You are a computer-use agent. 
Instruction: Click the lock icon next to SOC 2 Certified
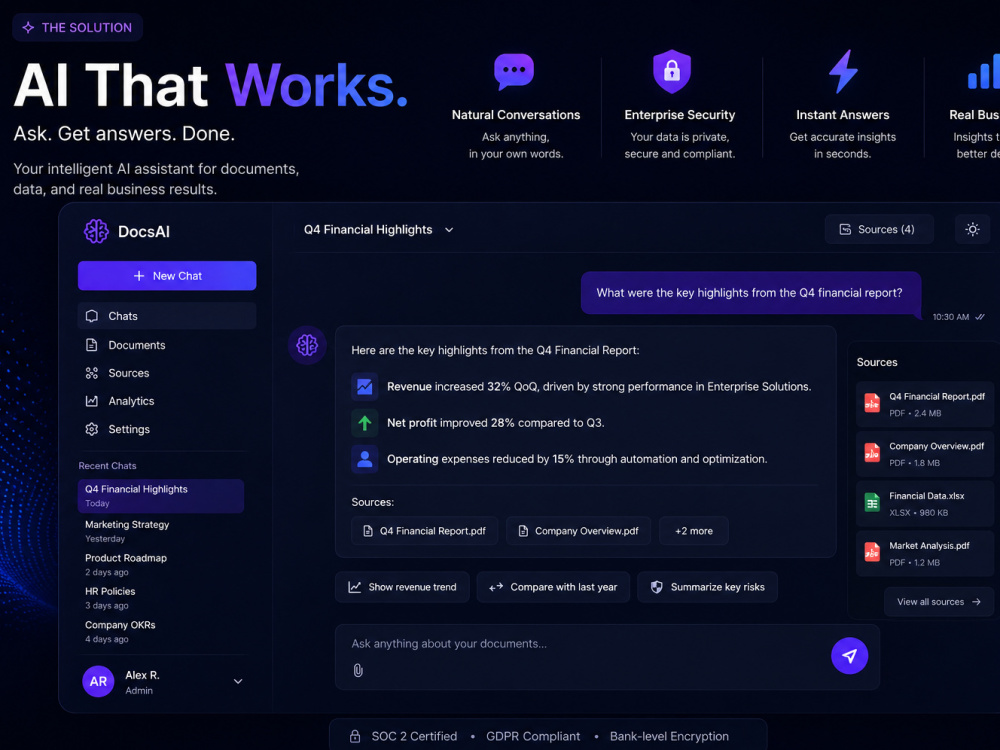click(355, 737)
